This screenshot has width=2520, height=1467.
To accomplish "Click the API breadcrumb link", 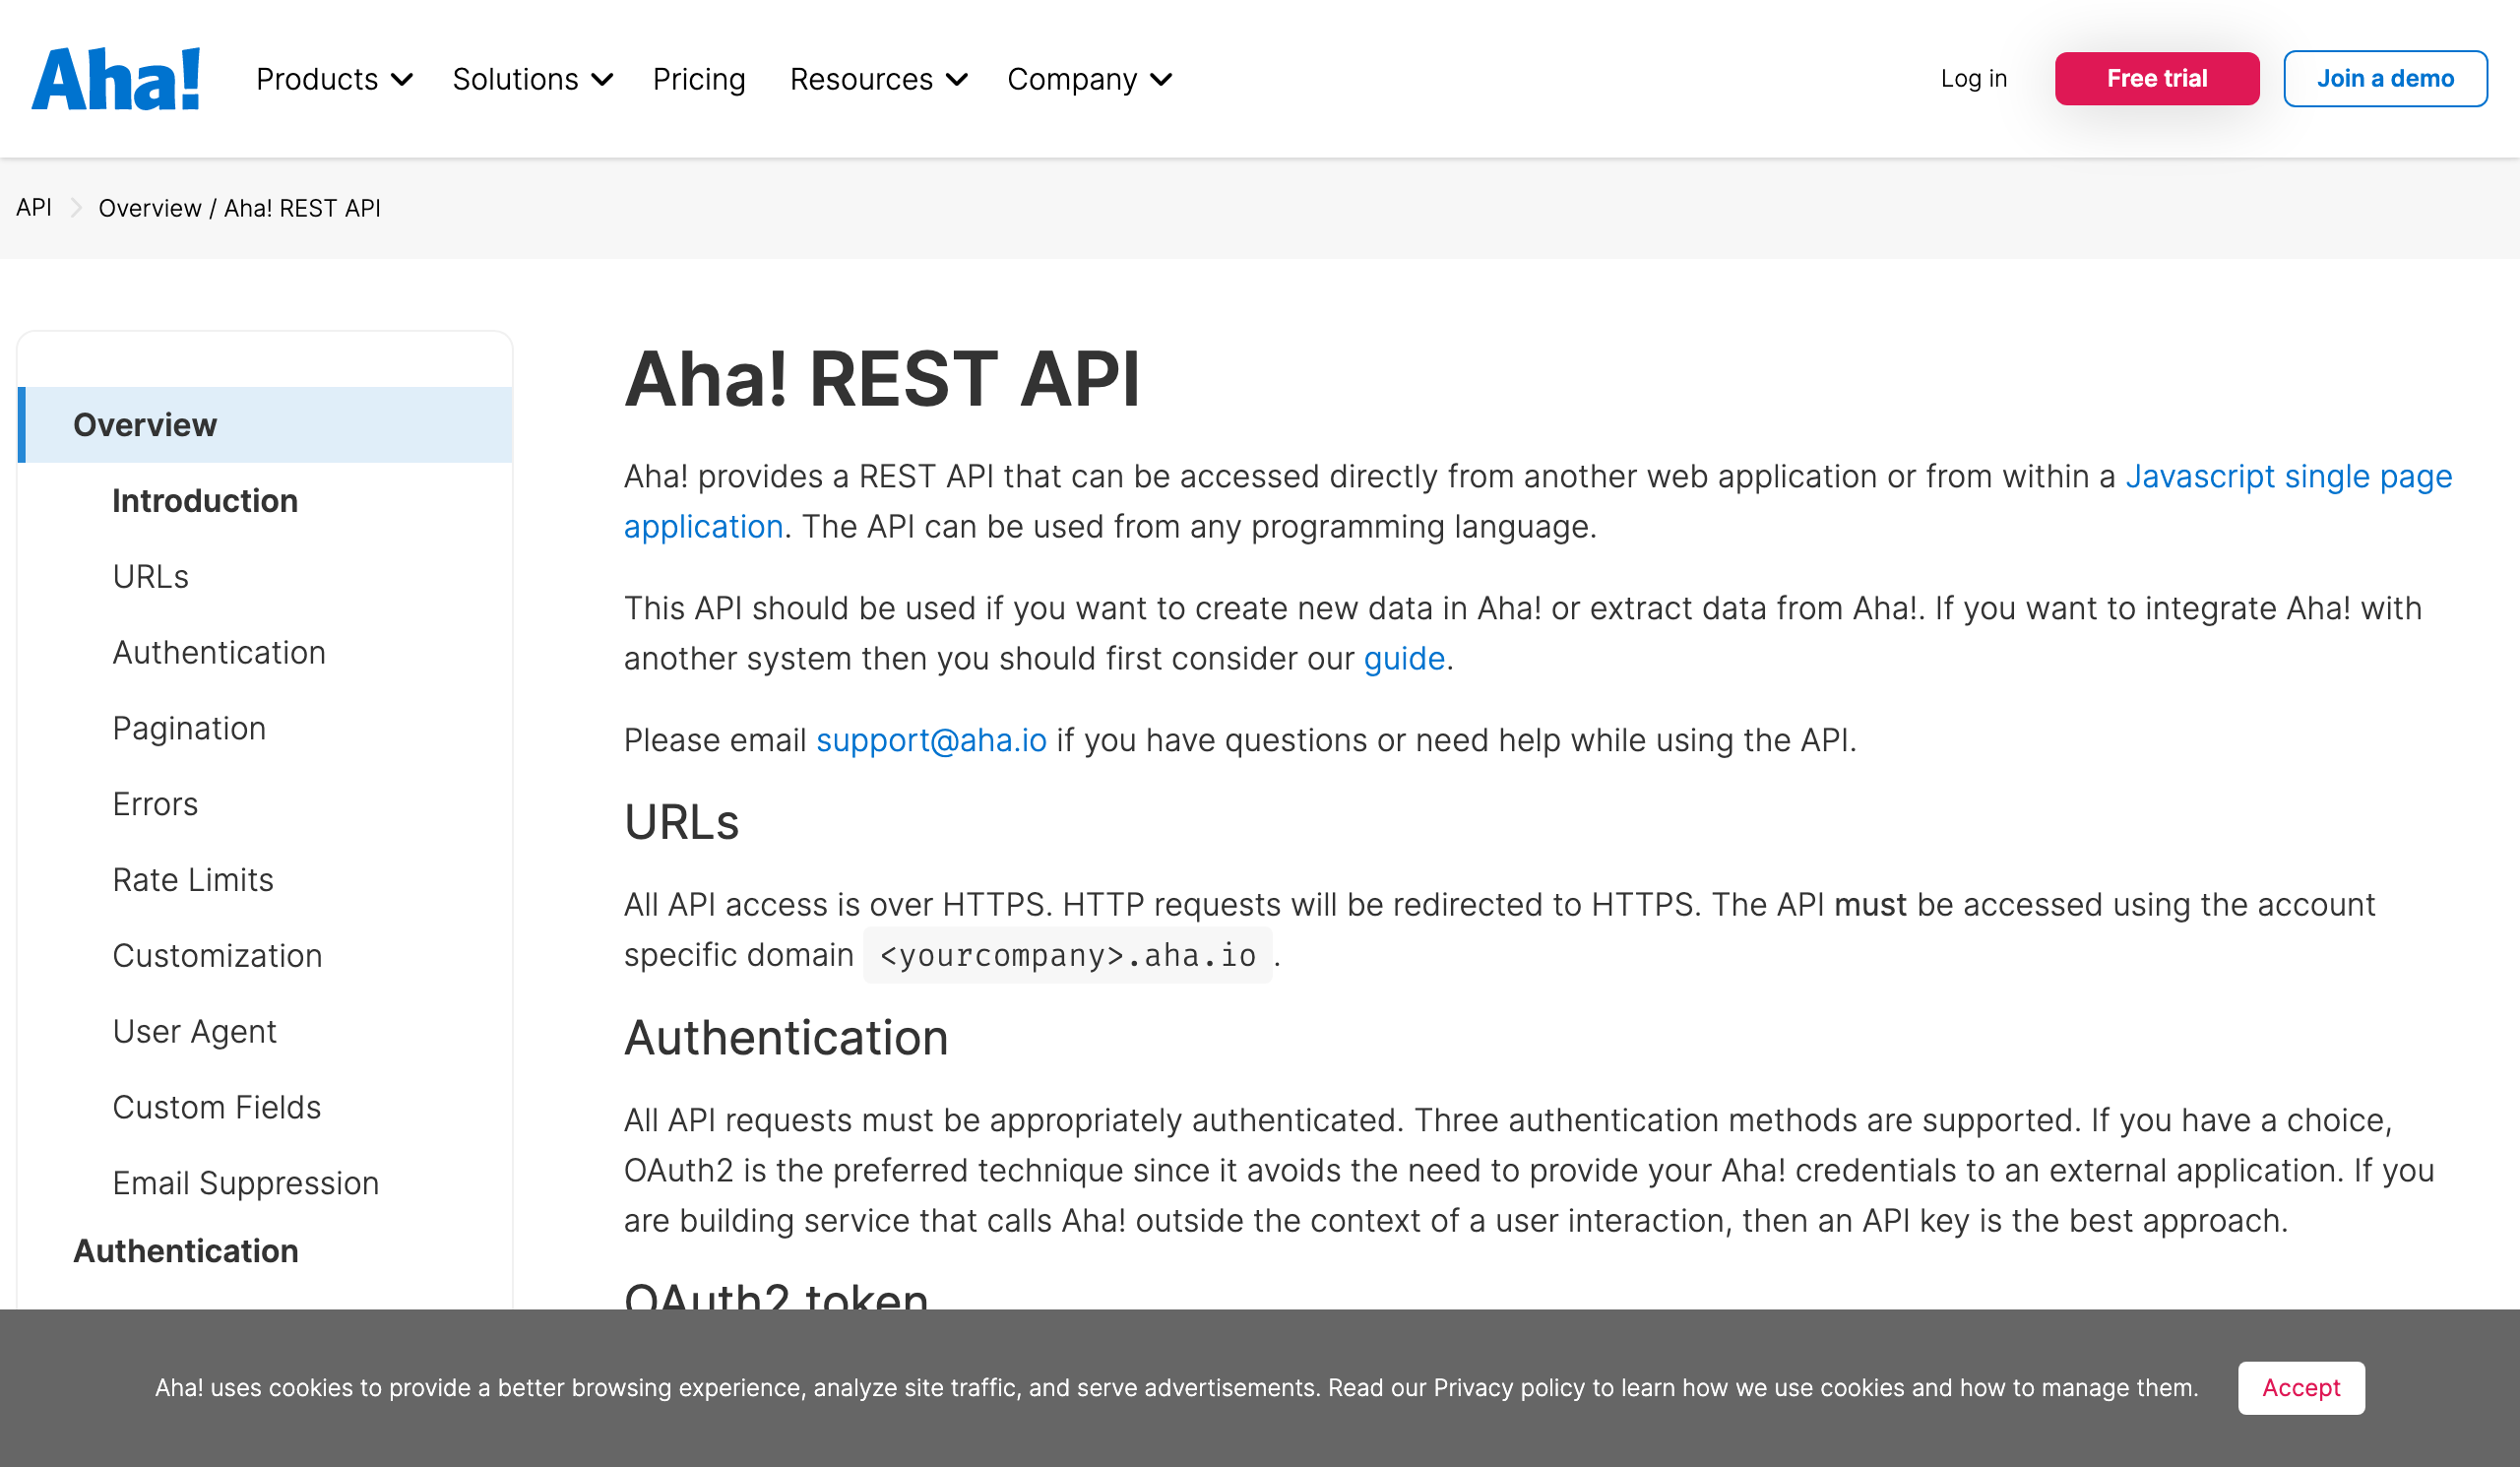I will [34, 207].
